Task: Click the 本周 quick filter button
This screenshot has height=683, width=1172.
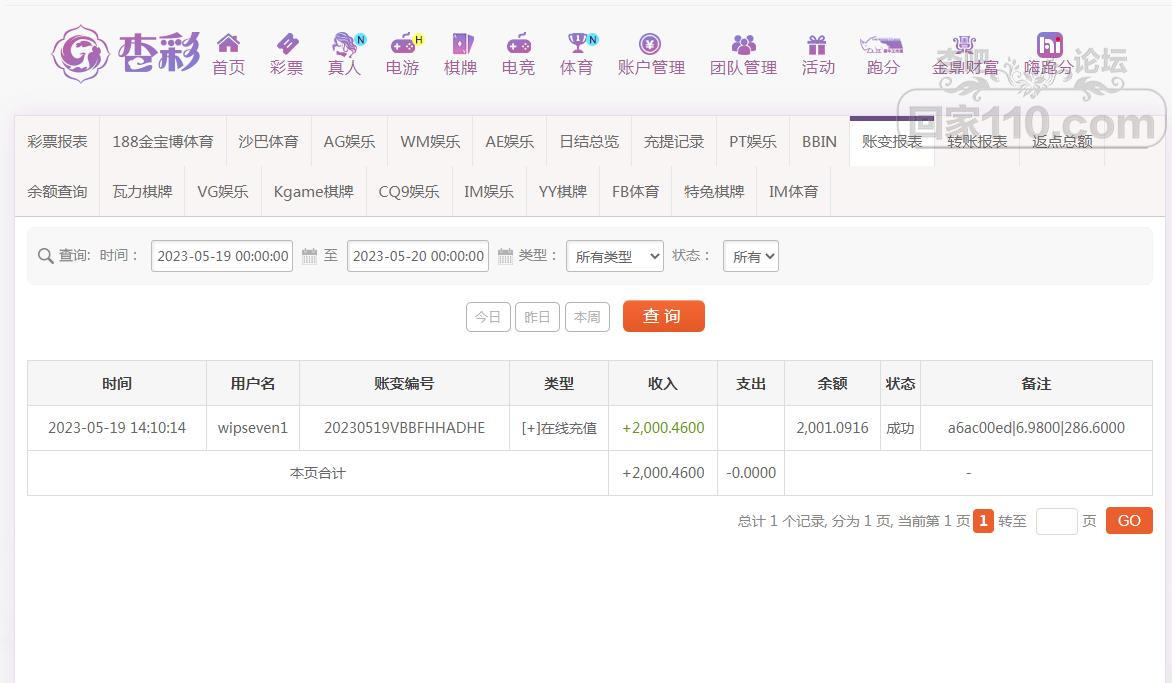Action: click(587, 317)
